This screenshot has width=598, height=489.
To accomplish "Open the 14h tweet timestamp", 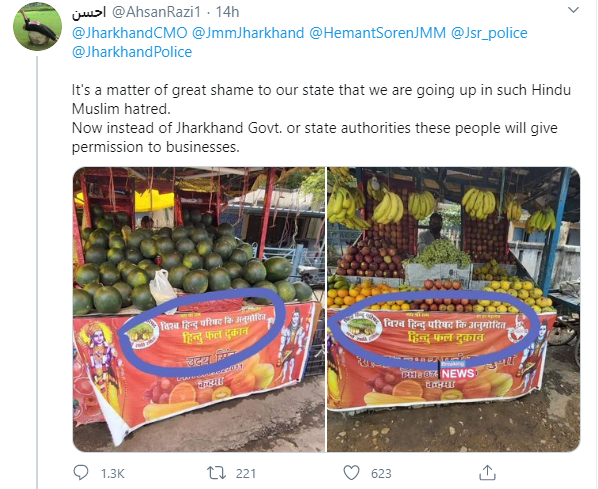I will (x=227, y=12).
